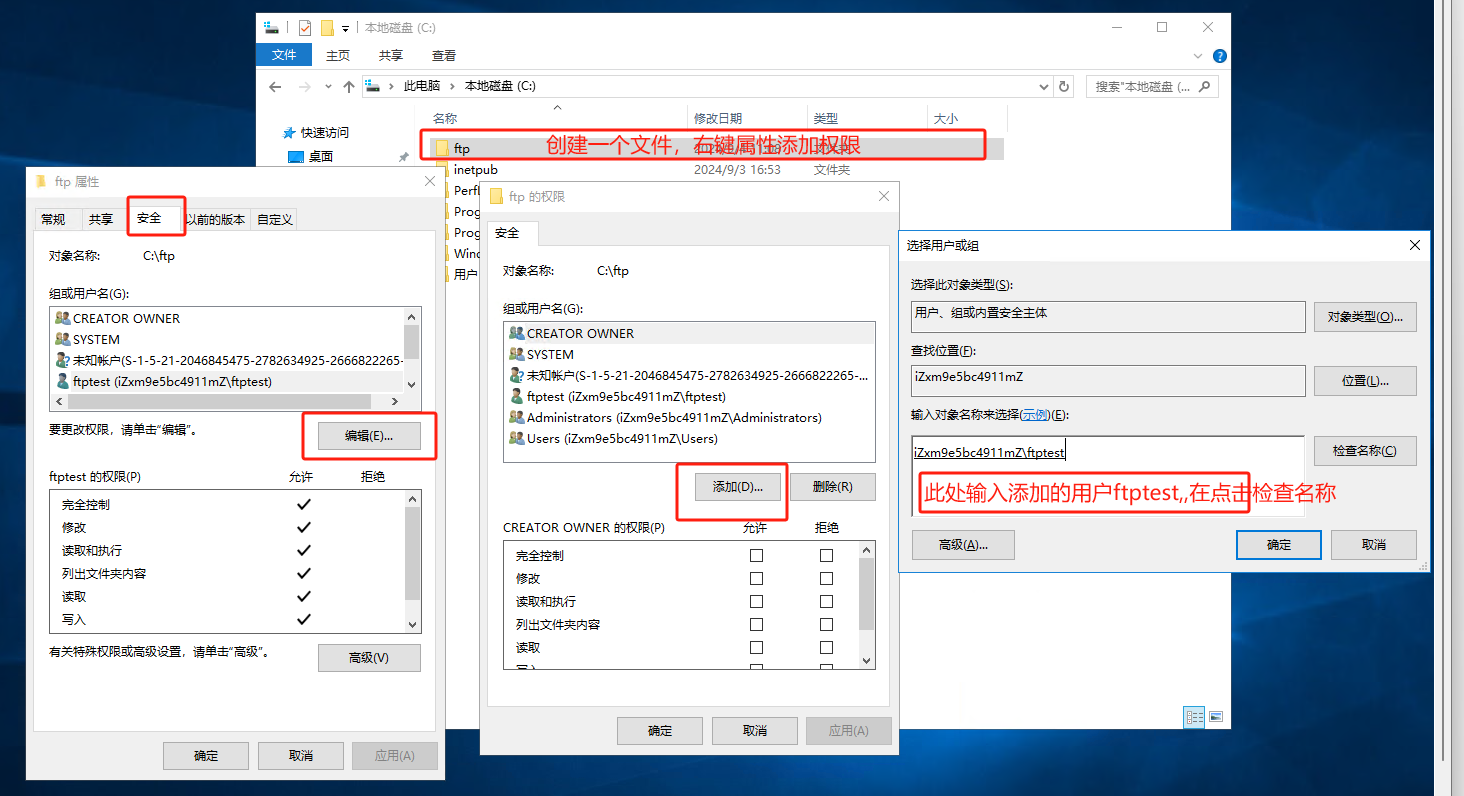Open the 共享 tab in ftp 属性
Viewport: 1464px width, 796px height.
[101, 219]
